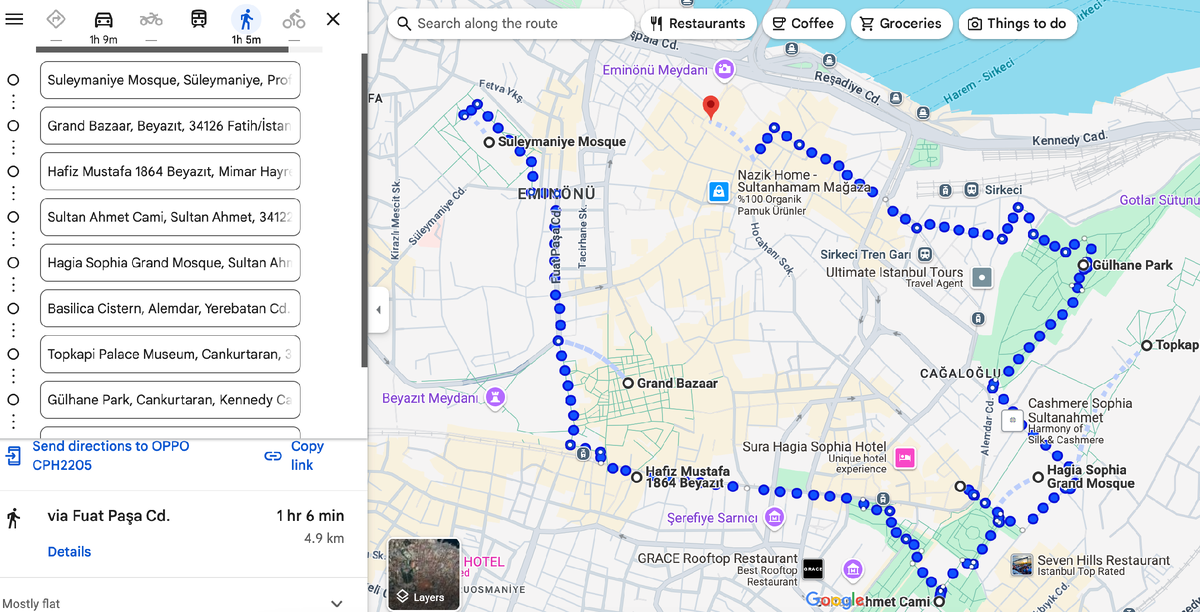Viewport: 1200px width, 612px height.
Task: Click waypoint circle beside Hafiz Mustafa field
Action: (13, 172)
